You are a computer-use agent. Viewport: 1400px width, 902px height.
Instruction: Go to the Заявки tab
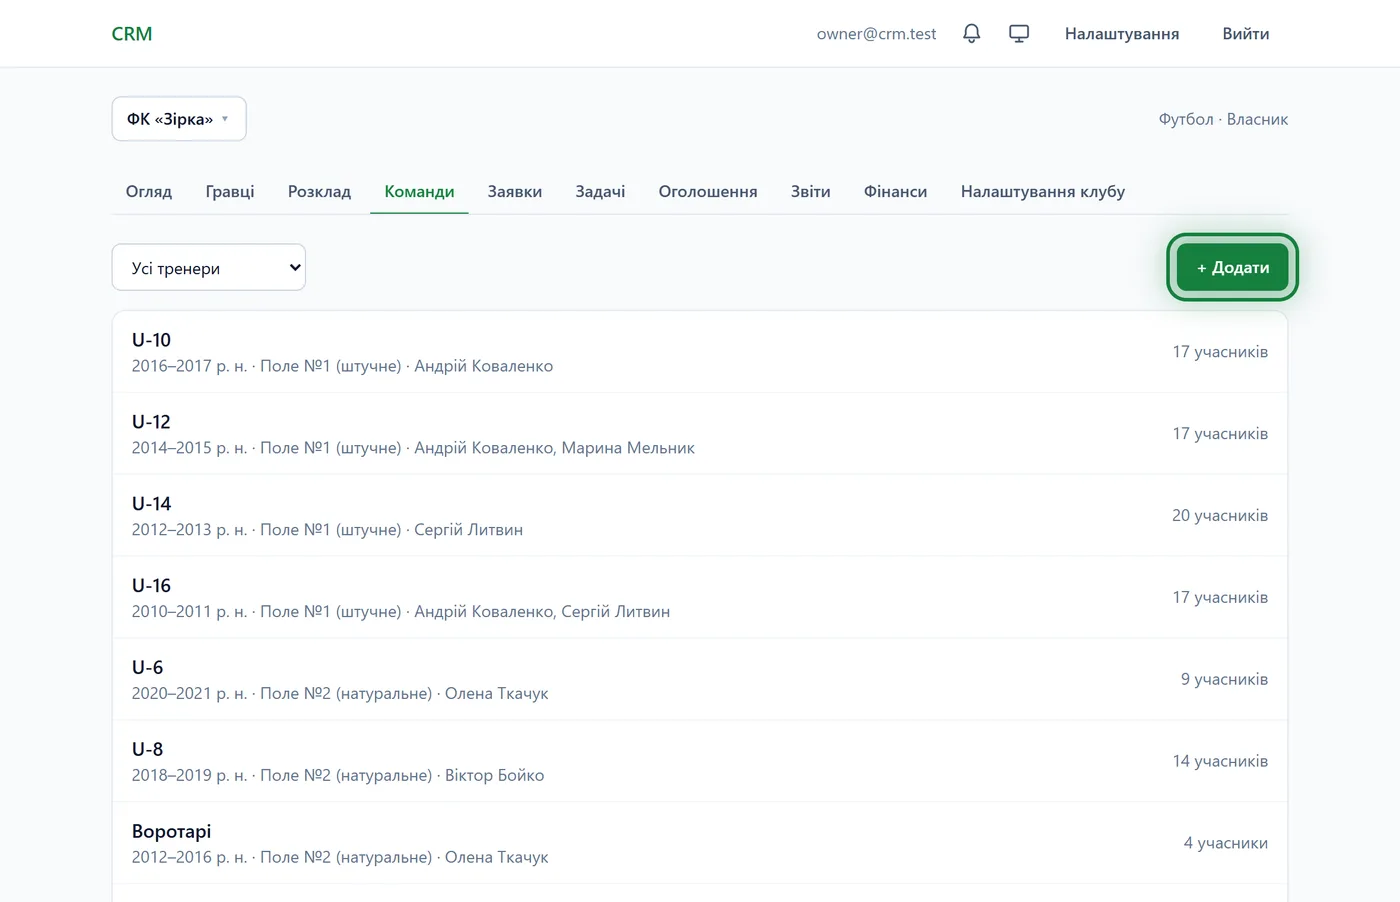point(515,191)
